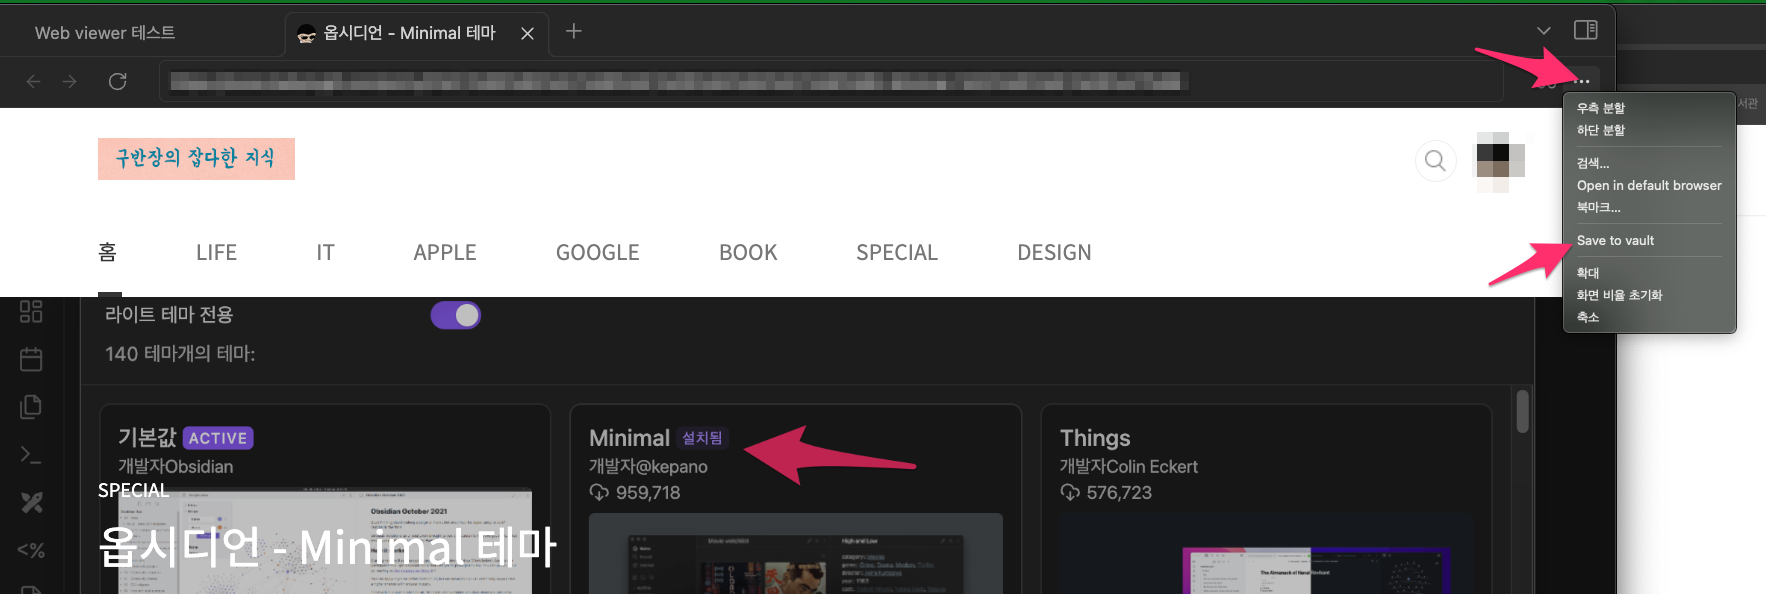The image size is (1766, 594).
Task: Click the crossed pencil ruler ribbon icon
Action: pyautogui.click(x=31, y=502)
